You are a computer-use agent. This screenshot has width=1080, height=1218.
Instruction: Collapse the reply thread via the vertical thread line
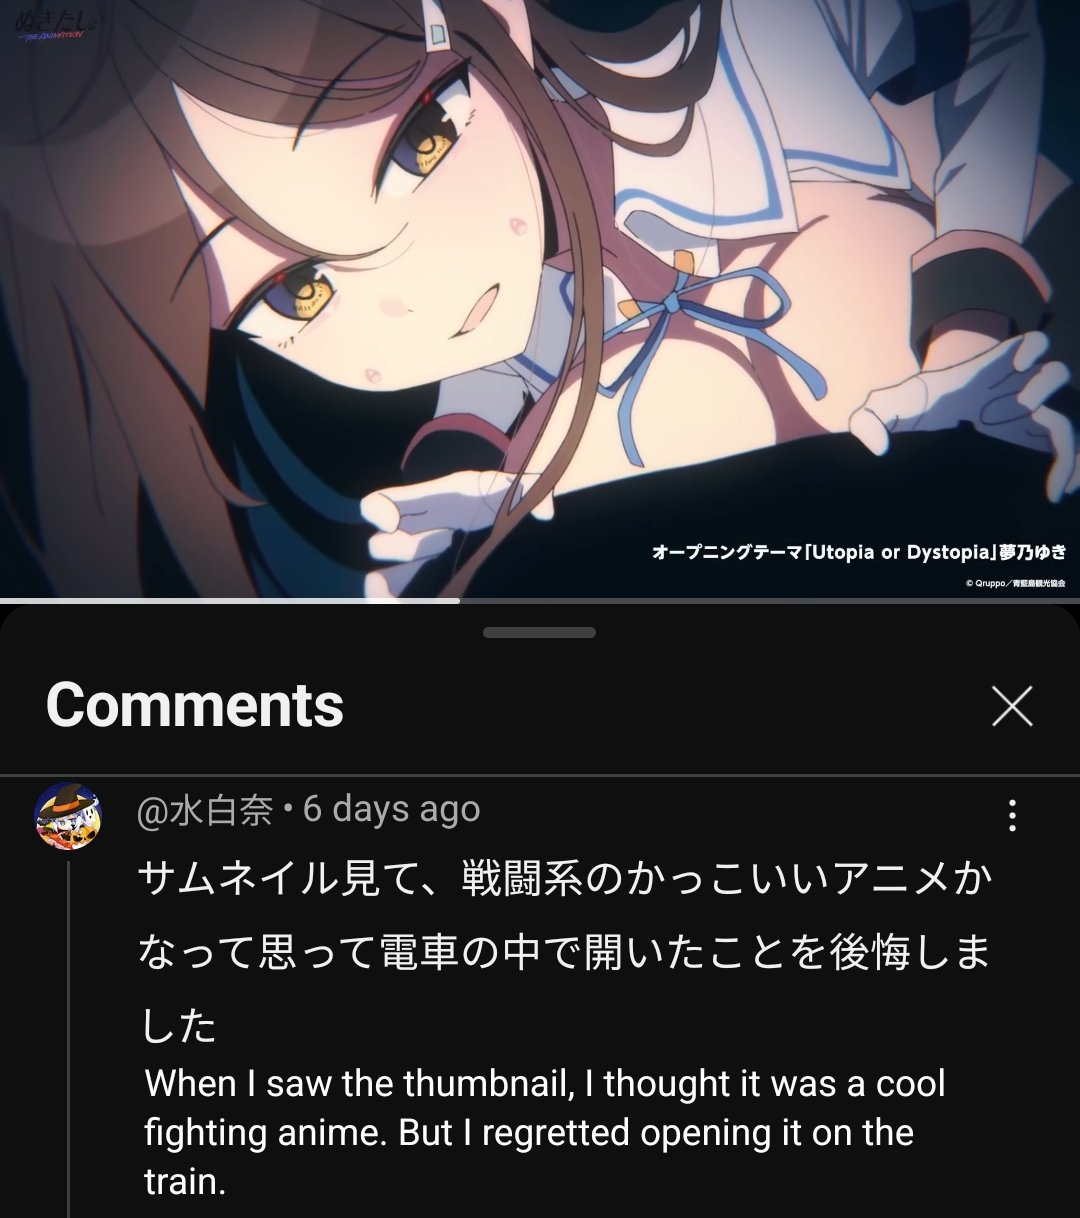68,1040
